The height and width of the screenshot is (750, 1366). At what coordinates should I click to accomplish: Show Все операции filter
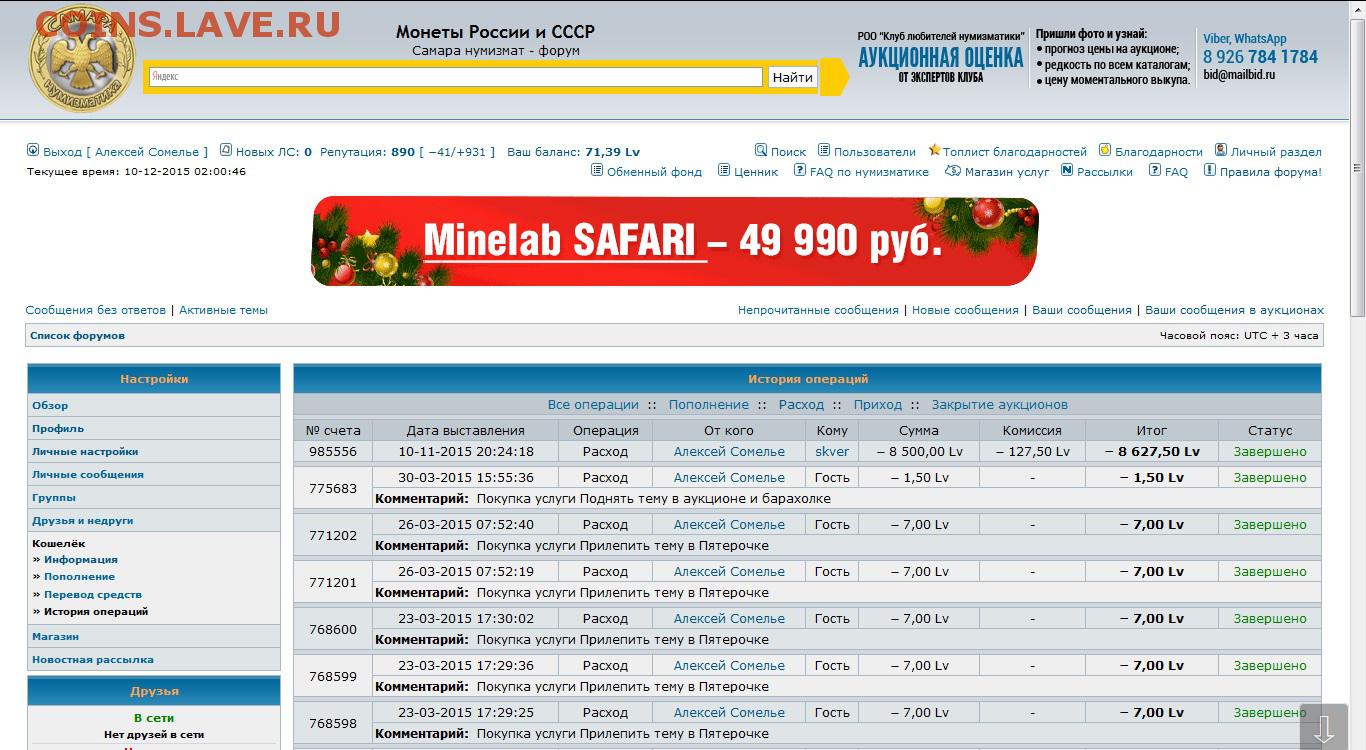click(593, 405)
